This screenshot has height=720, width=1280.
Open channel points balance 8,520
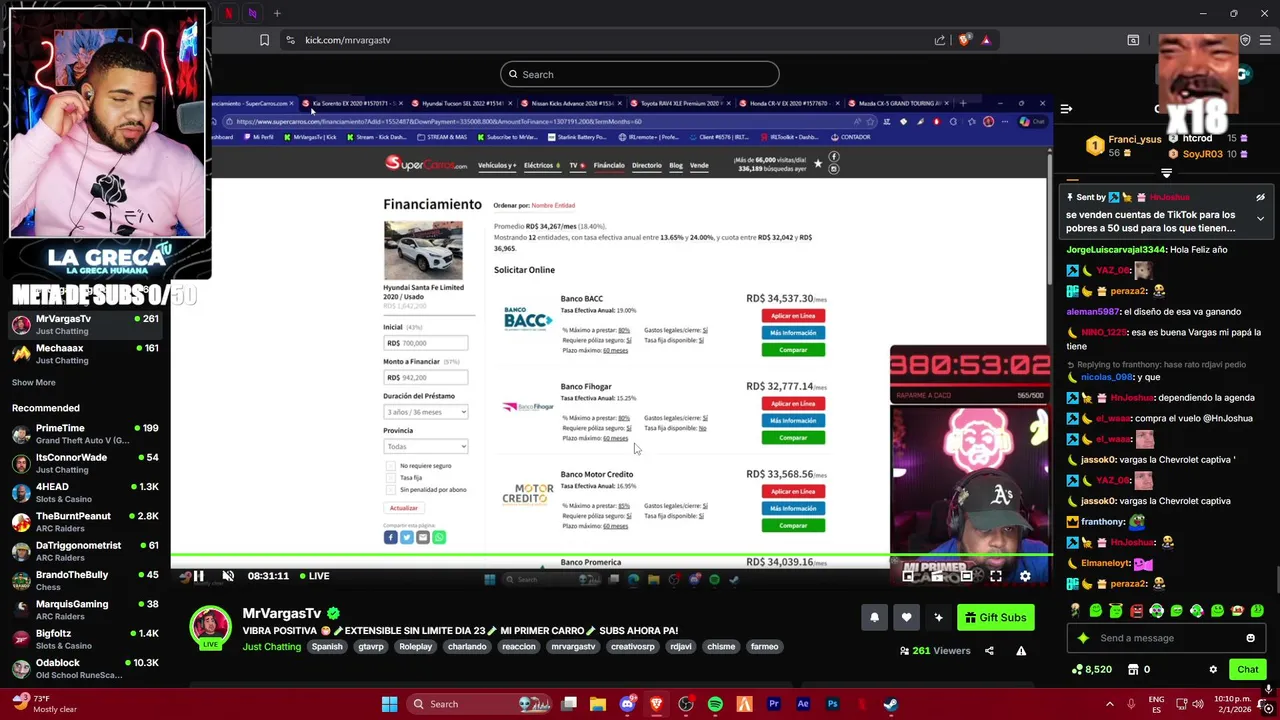point(1091,670)
